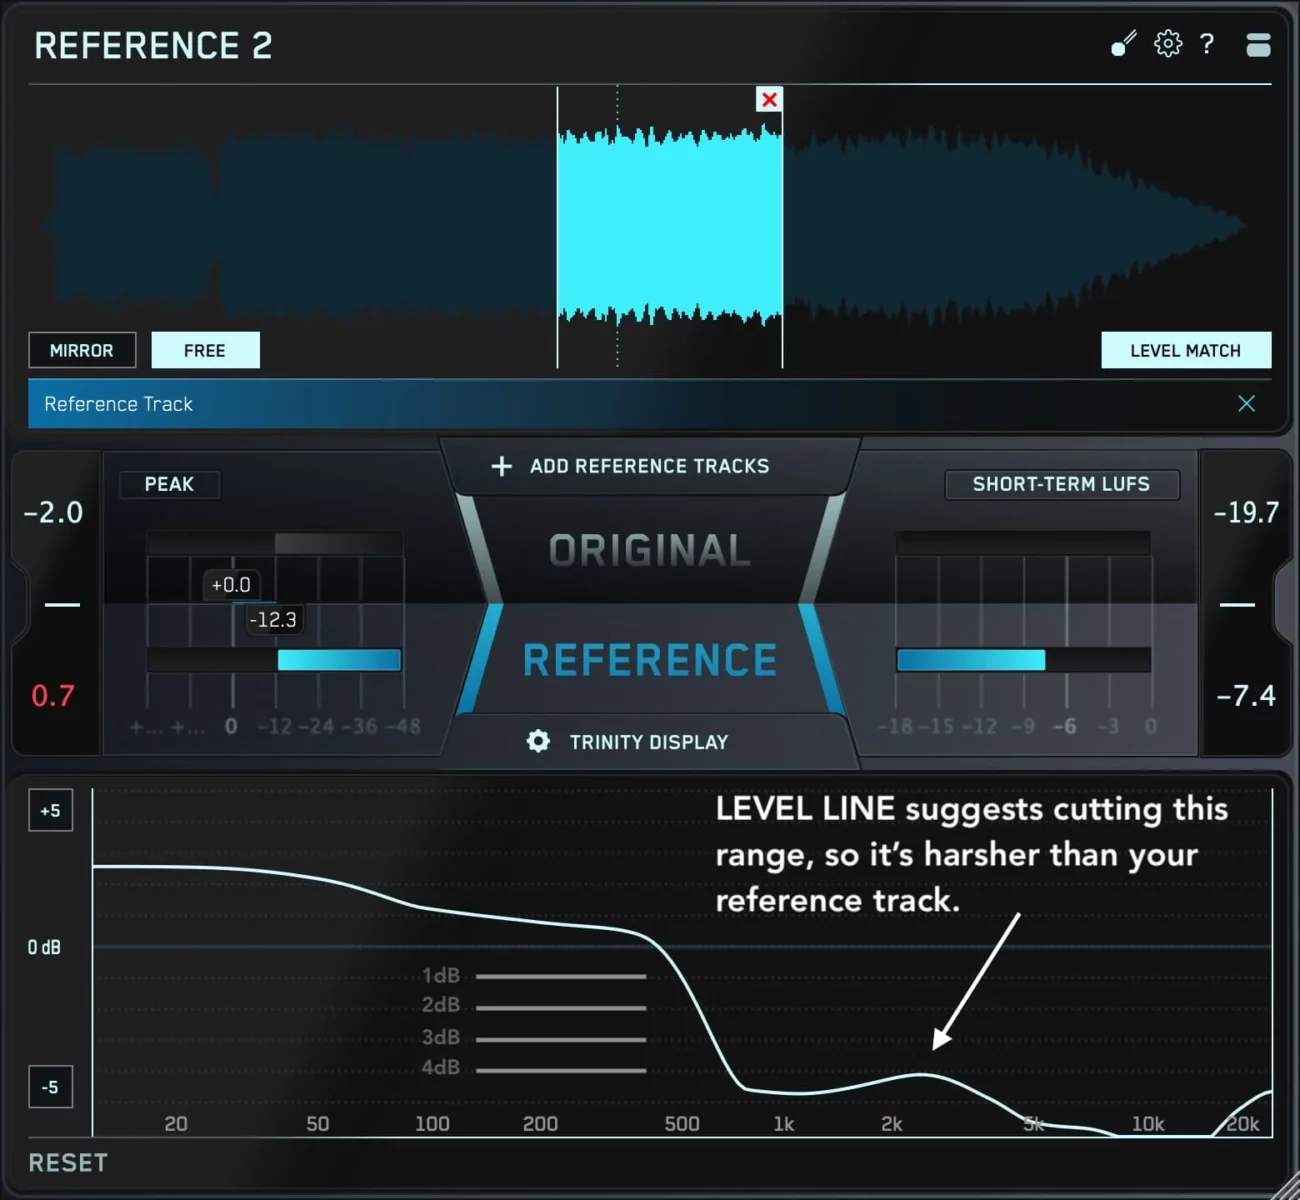Remove Reference Track with X icon

coord(1246,403)
